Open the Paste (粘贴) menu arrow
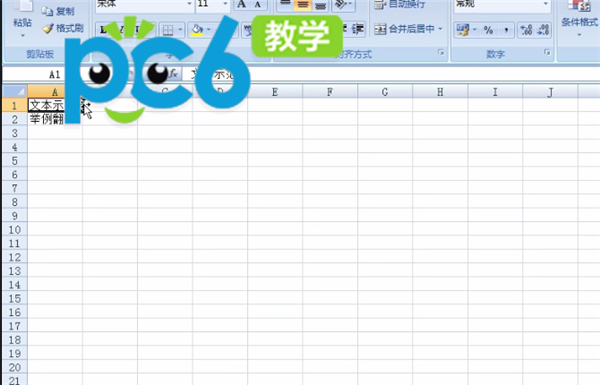Screen dimensions: 600x385 coord(23,36)
